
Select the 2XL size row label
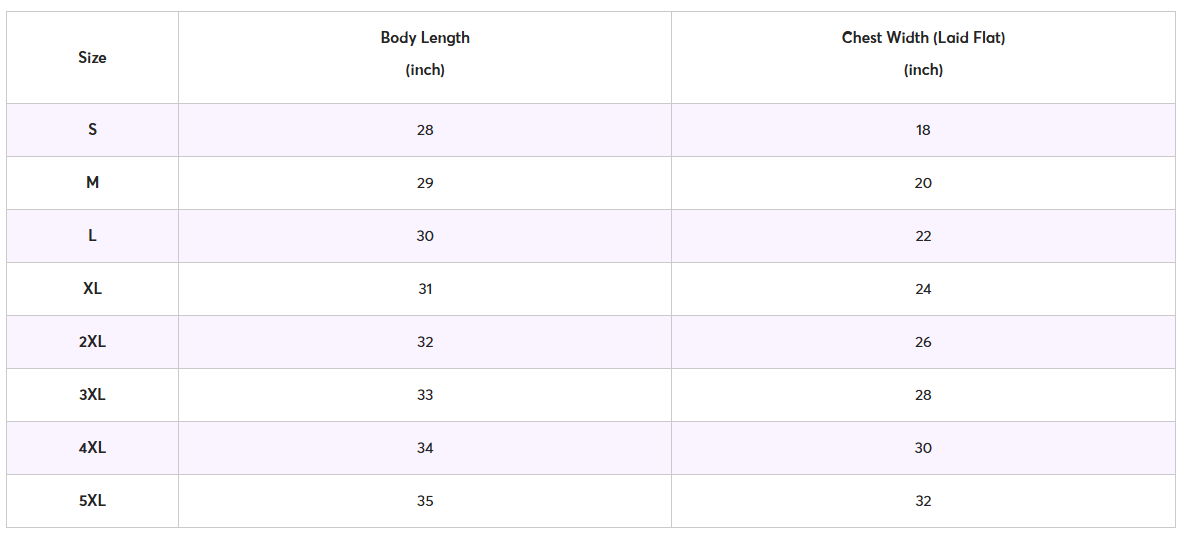92,342
